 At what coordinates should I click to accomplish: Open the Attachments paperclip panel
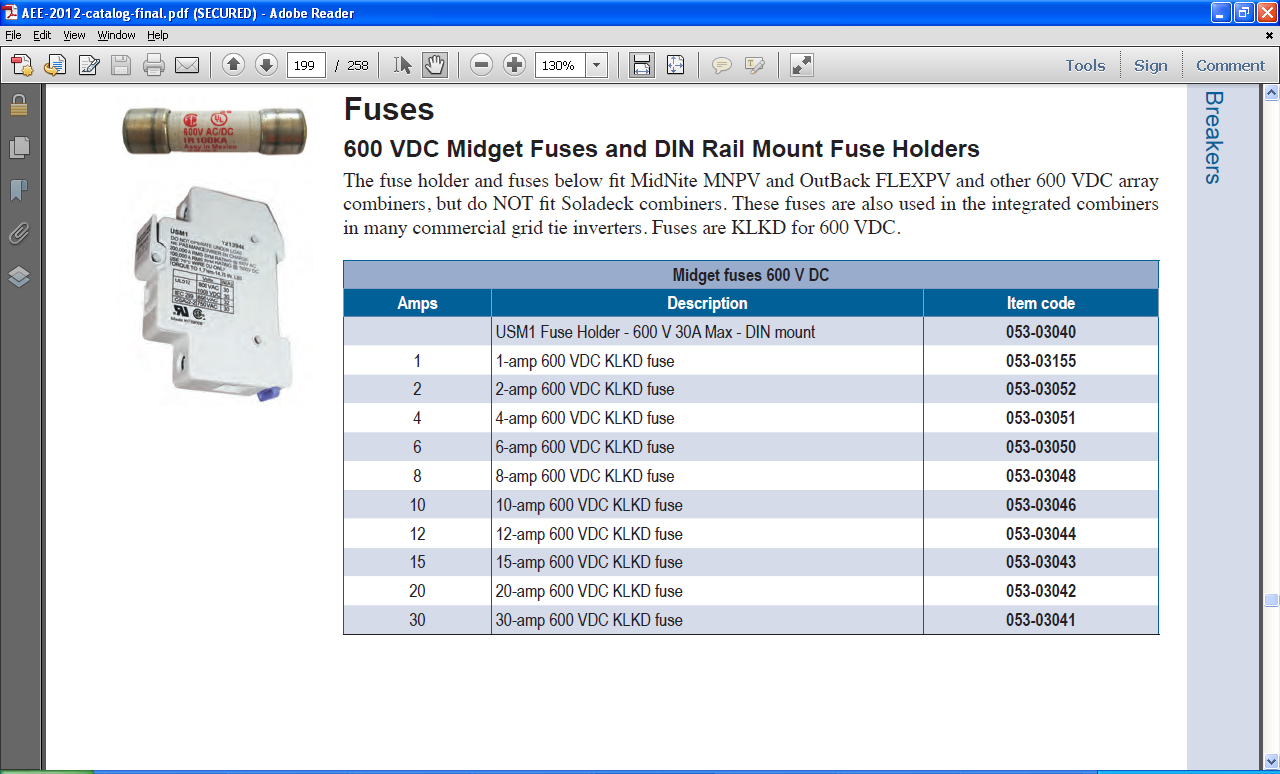pos(18,234)
